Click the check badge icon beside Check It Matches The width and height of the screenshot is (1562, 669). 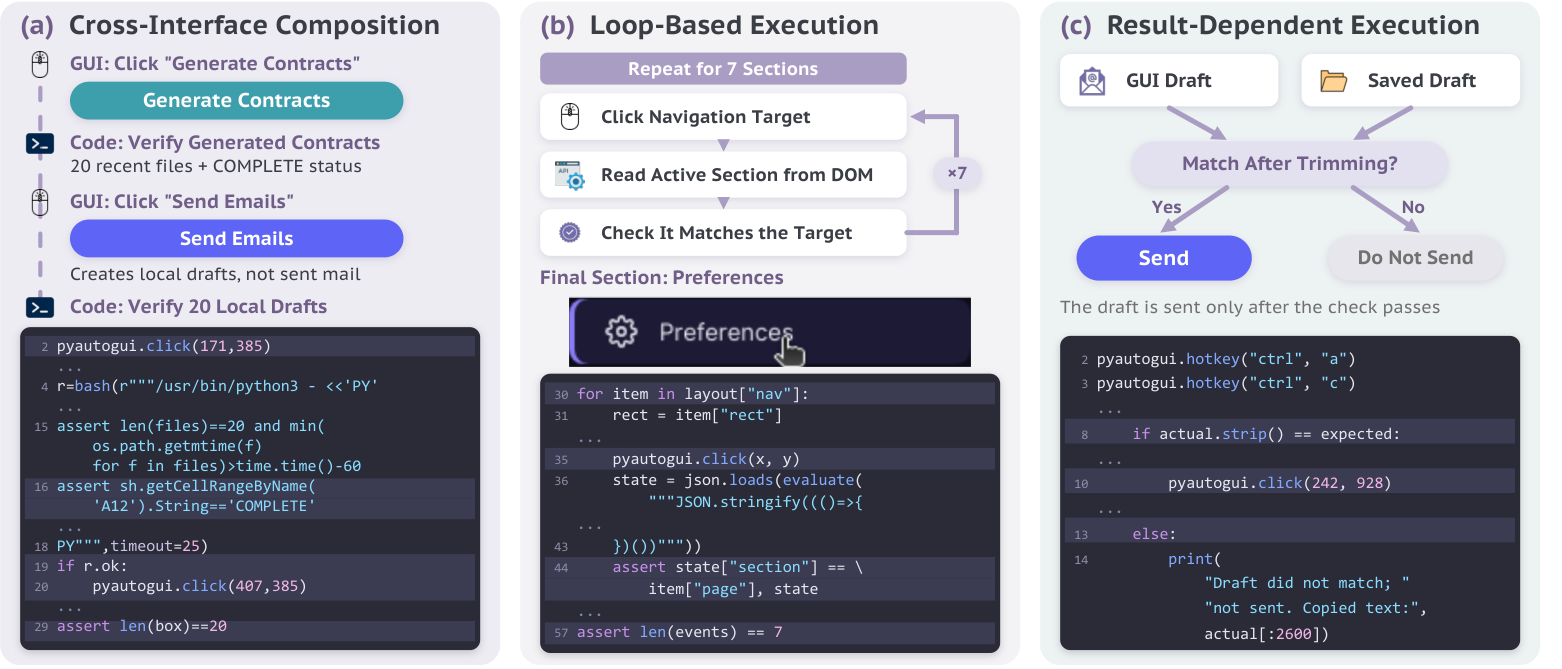(x=570, y=233)
